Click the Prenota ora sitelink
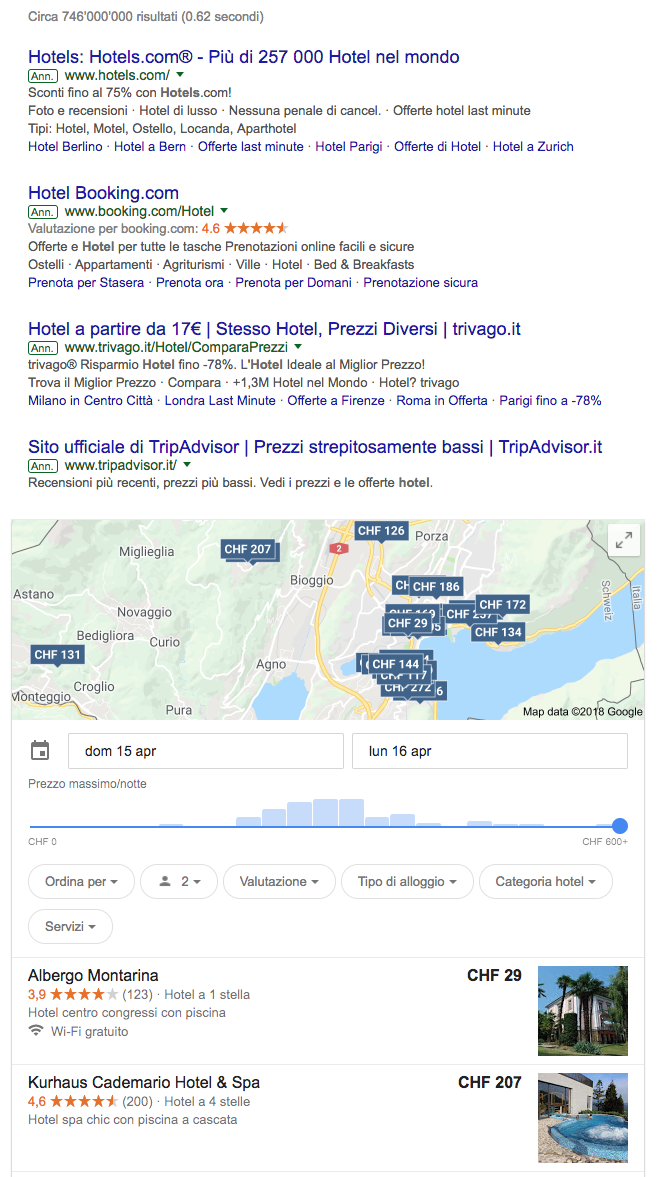The image size is (664, 1177). [190, 283]
